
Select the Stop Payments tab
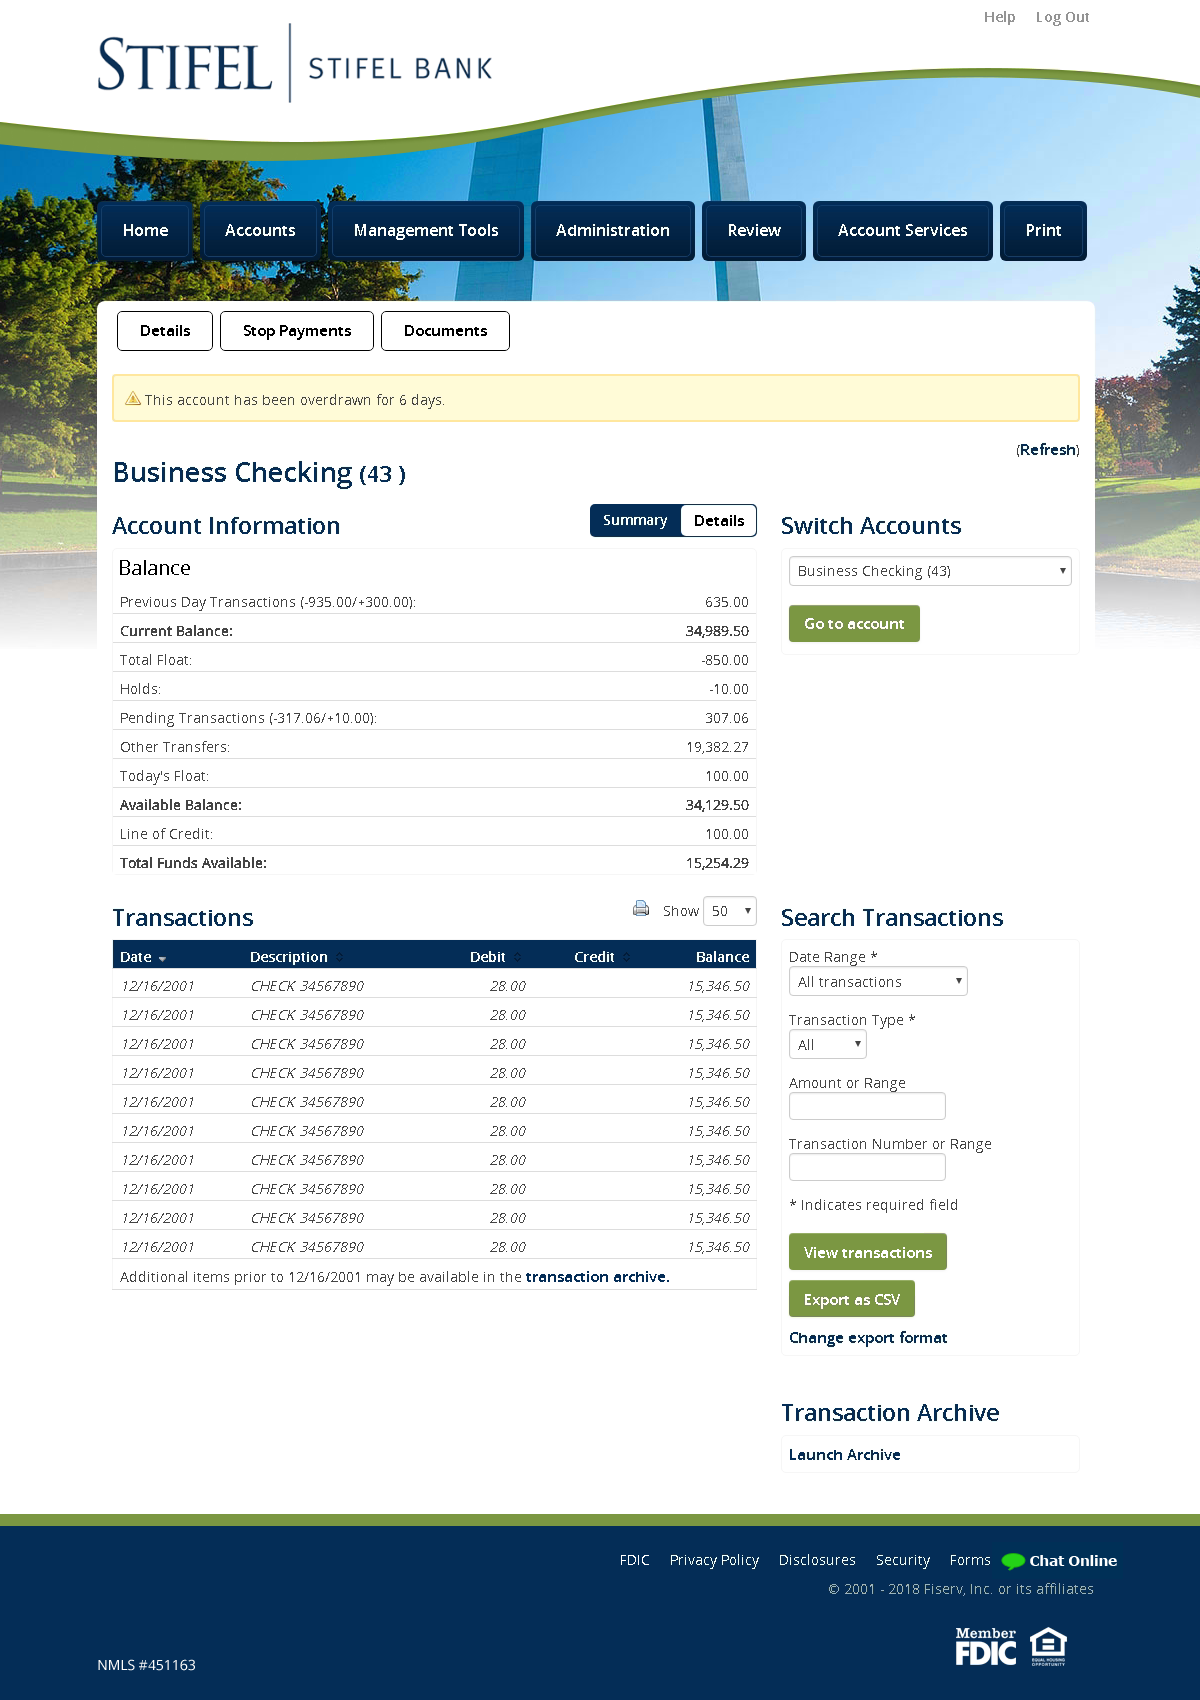pyautogui.click(x=297, y=331)
